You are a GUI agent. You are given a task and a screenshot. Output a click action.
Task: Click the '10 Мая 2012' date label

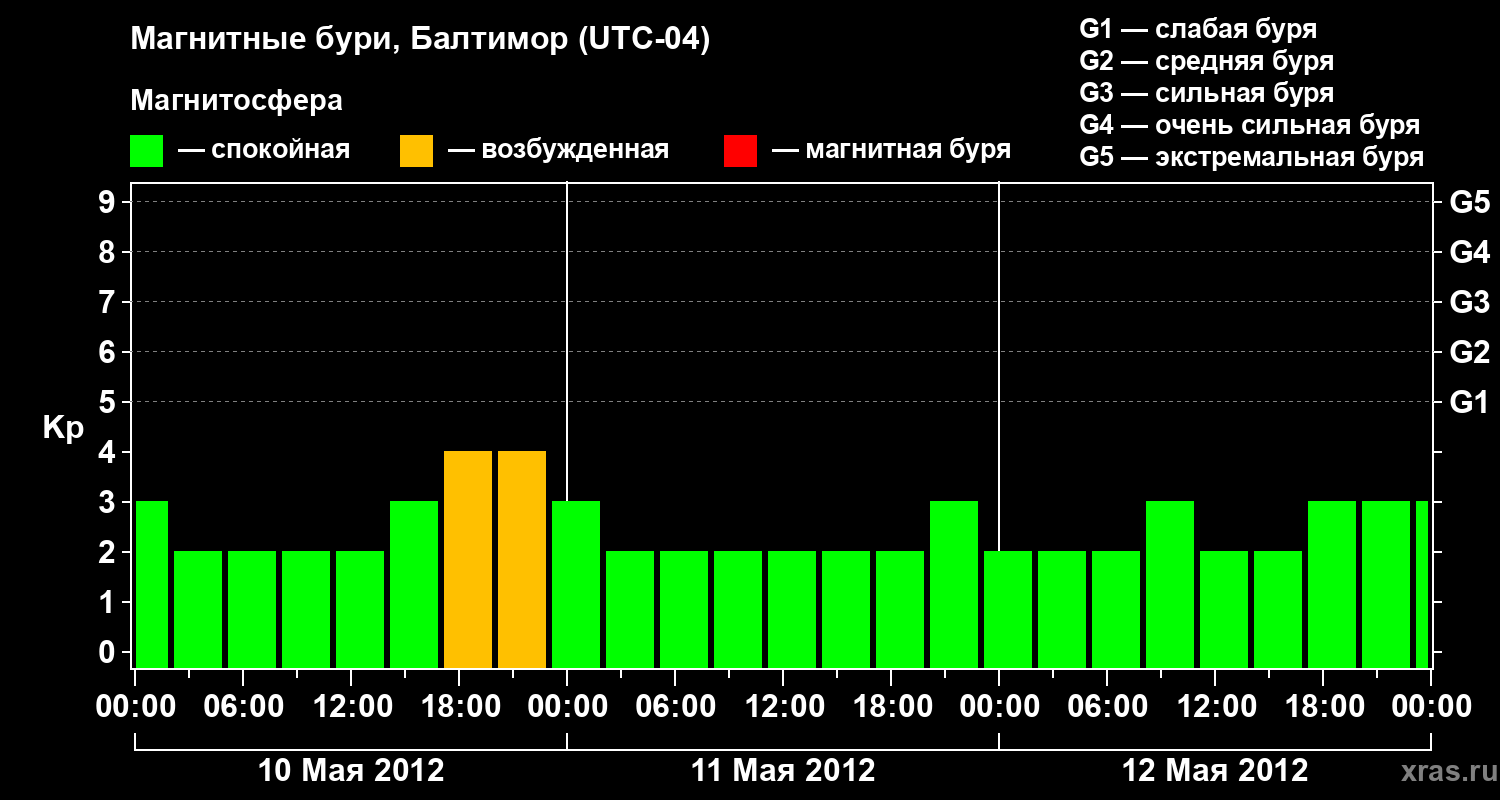(351, 771)
